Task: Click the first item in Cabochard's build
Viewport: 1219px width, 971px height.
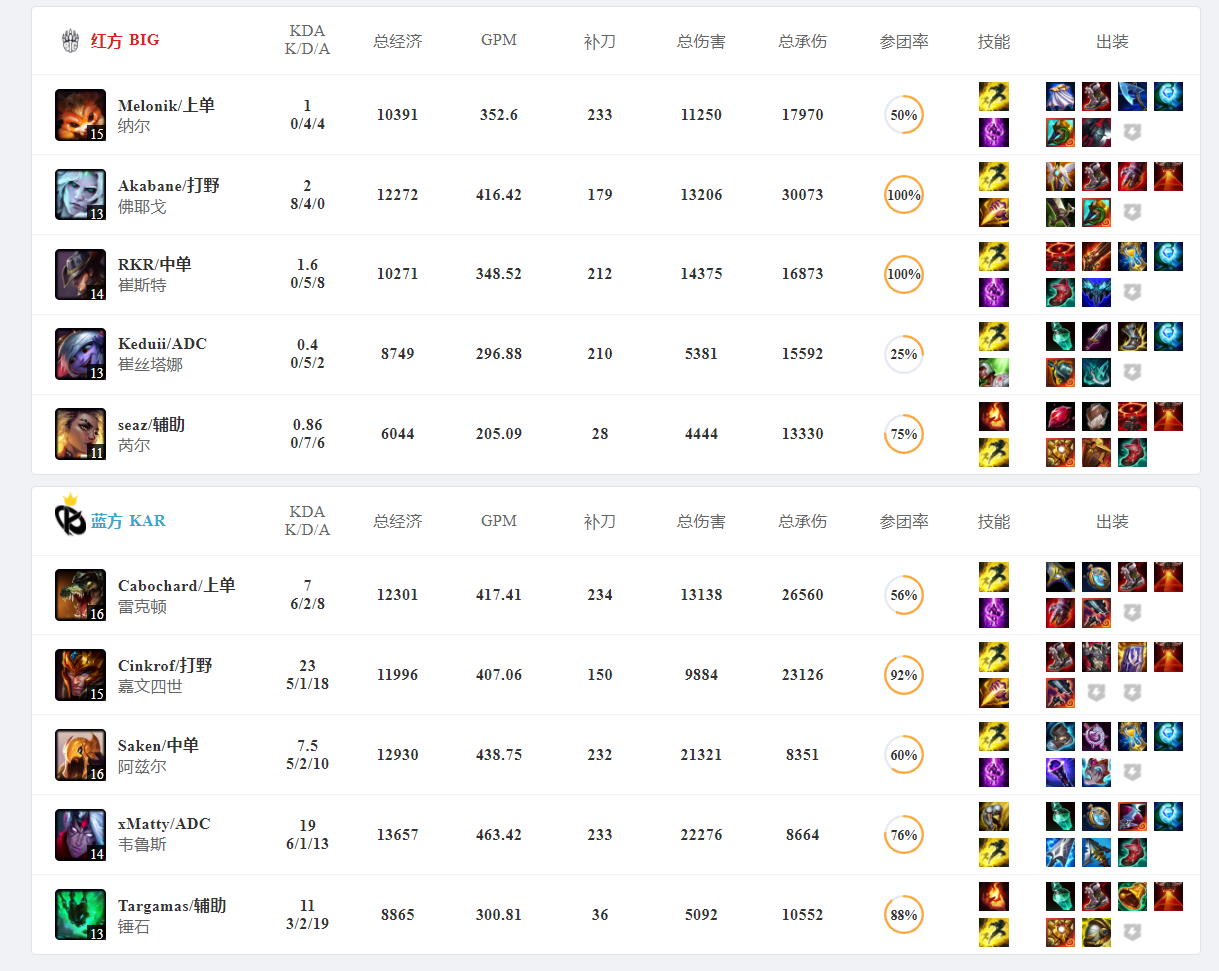Action: 1060,577
